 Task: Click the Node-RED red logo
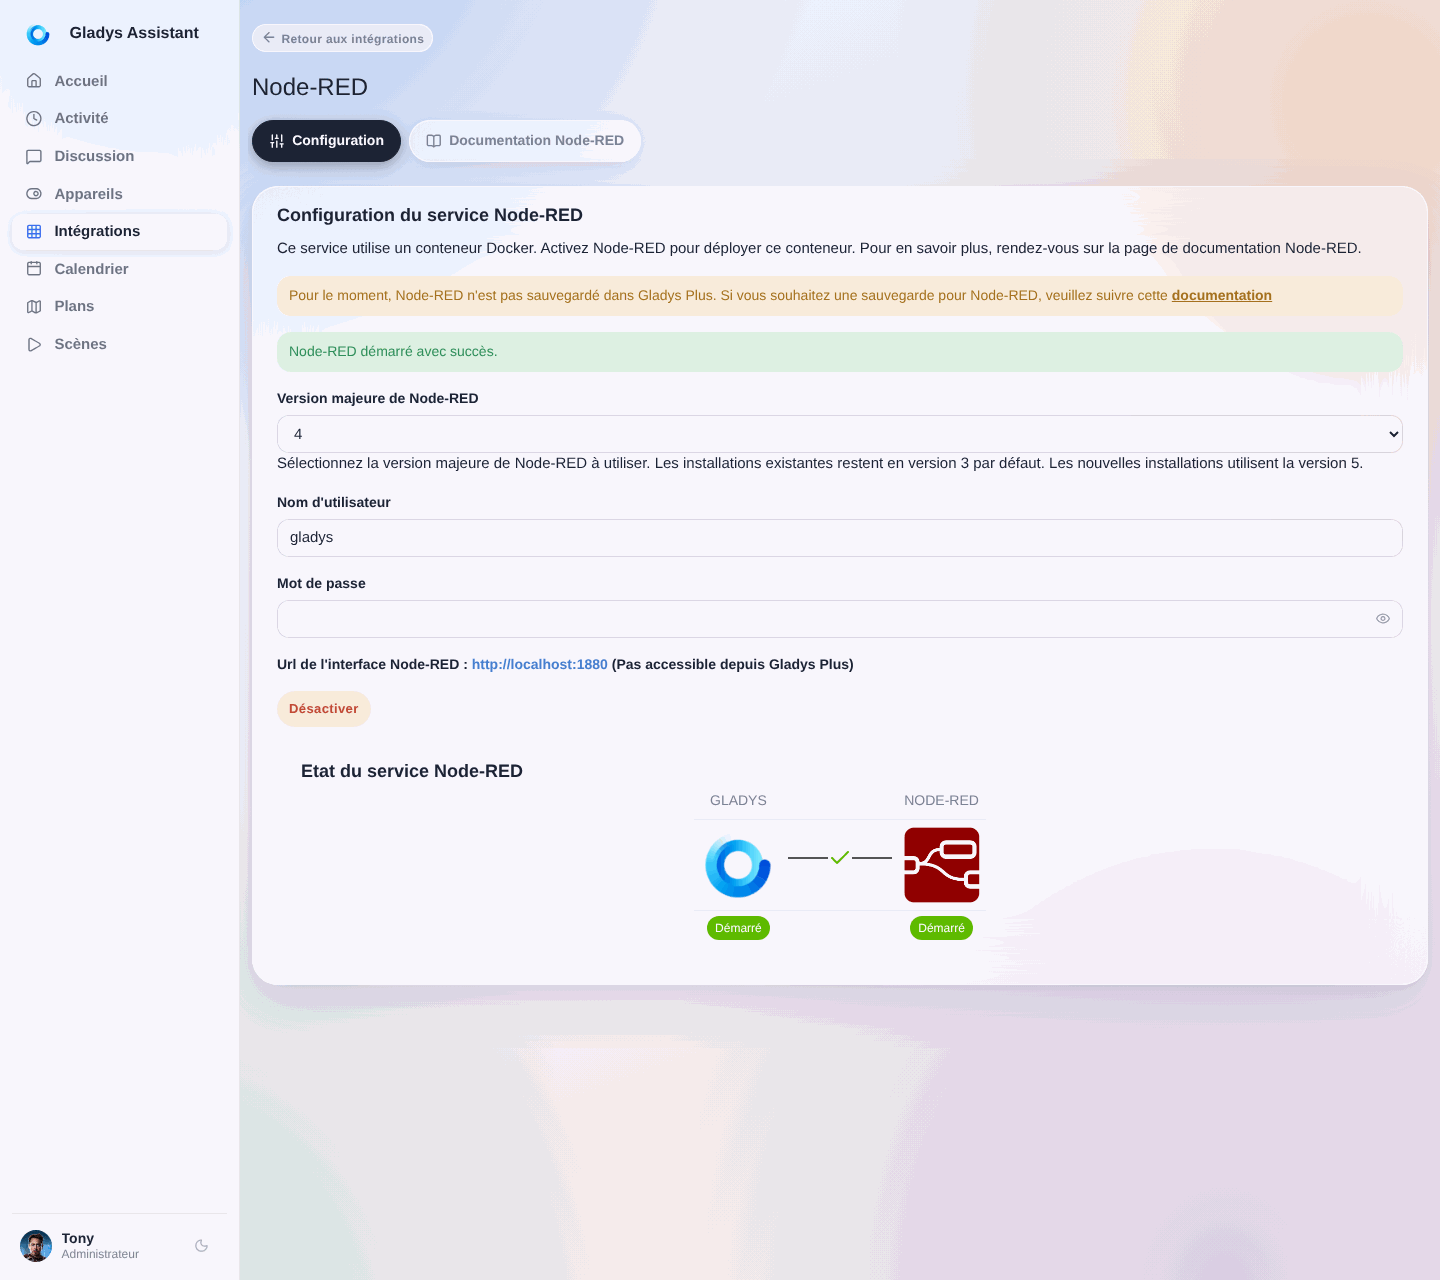tap(942, 865)
